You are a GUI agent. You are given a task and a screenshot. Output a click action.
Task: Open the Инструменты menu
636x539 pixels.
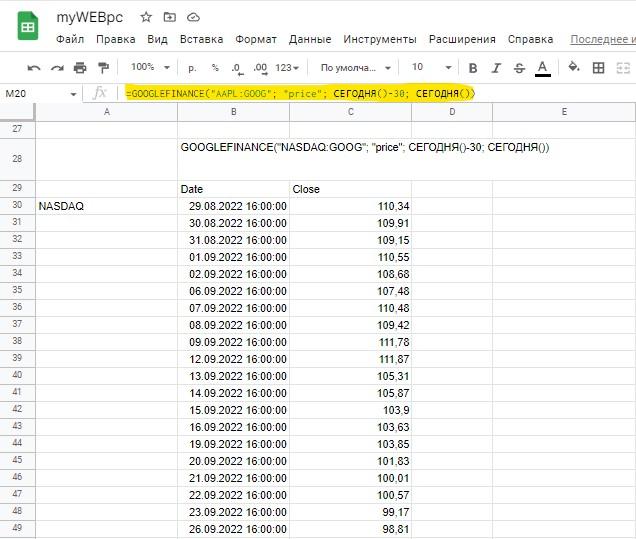[x=380, y=39]
